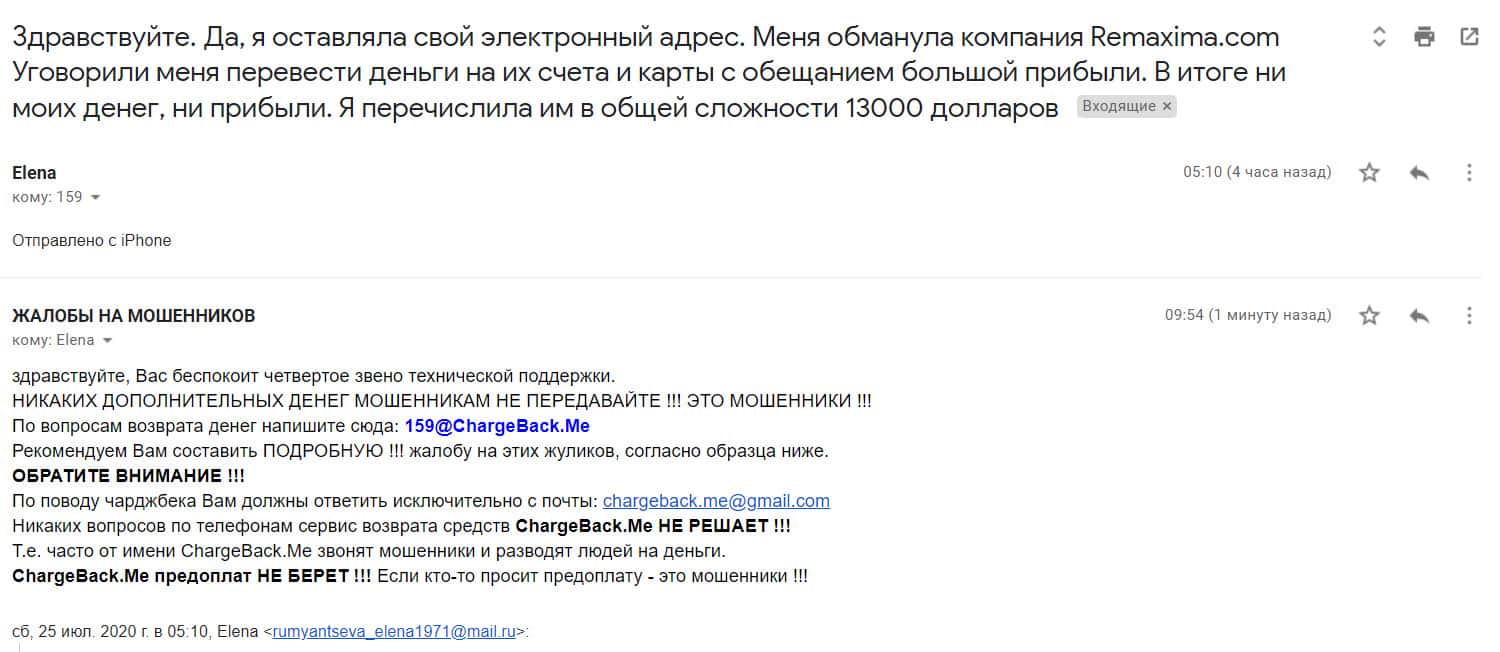Star the ЖАЛОБЫ НА МОШЕННИКОВ message

(x=1369, y=316)
